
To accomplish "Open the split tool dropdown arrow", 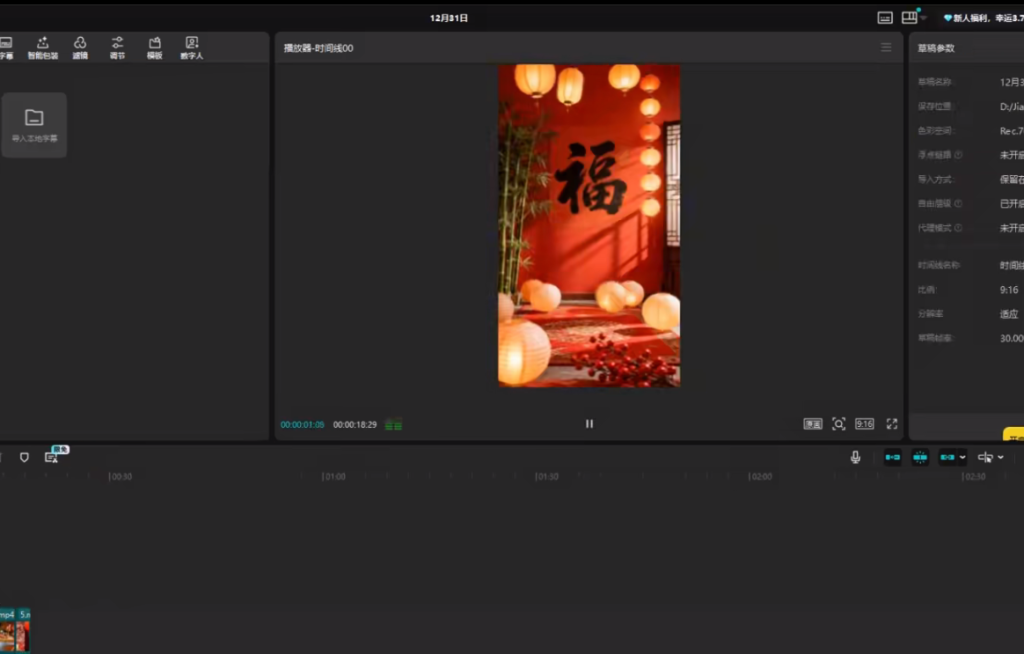I will (999, 457).
